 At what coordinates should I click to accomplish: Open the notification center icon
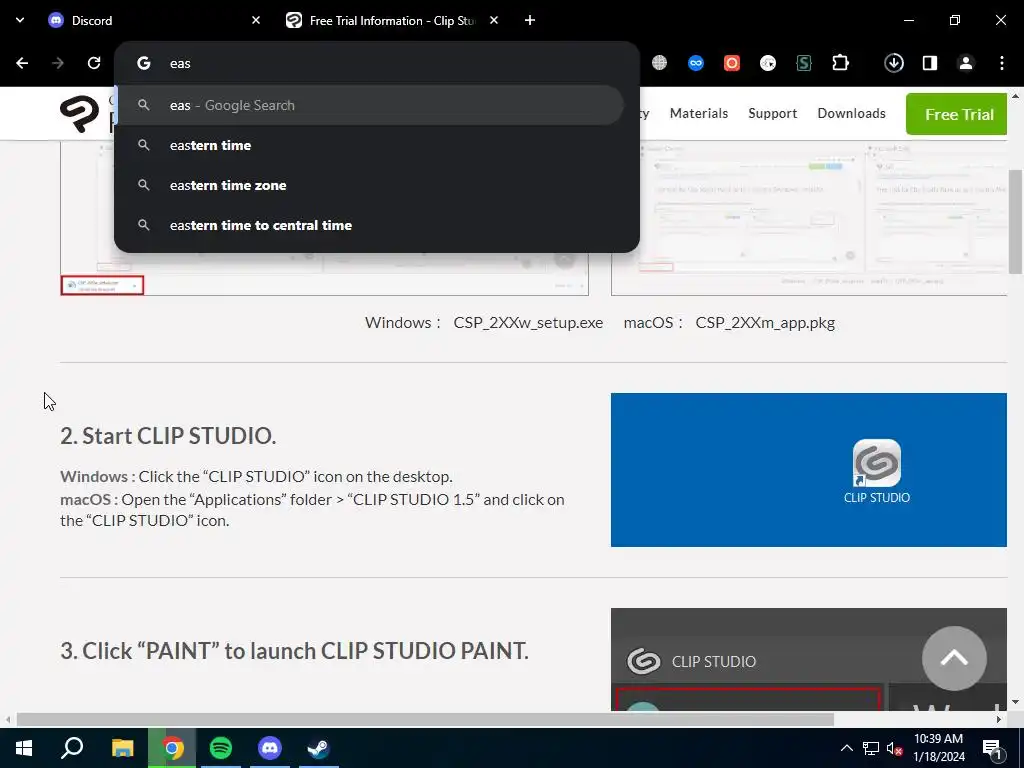click(993, 748)
